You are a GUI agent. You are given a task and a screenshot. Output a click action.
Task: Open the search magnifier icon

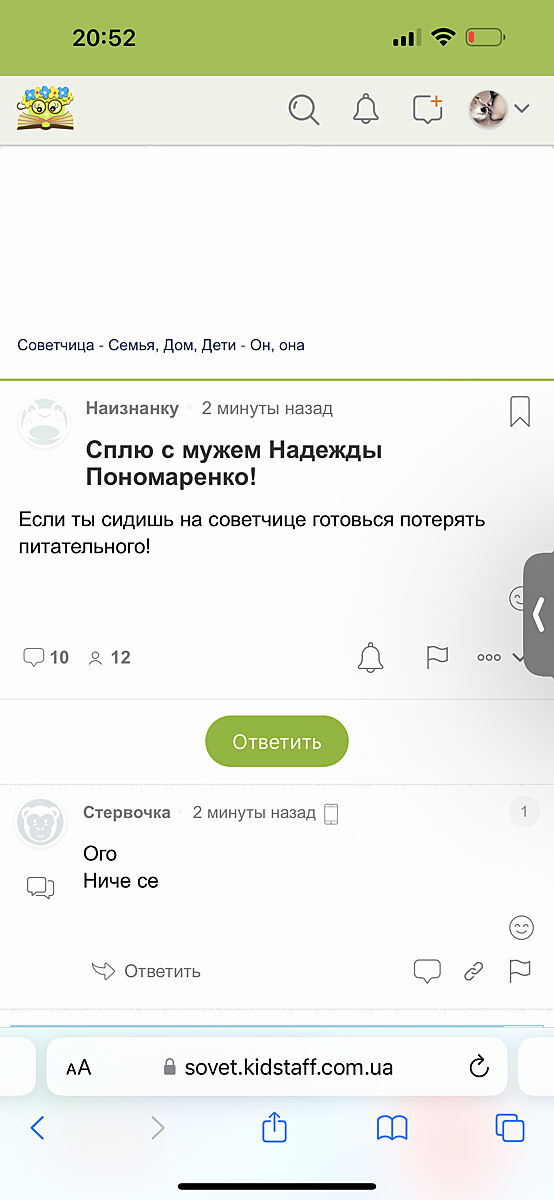[x=304, y=109]
